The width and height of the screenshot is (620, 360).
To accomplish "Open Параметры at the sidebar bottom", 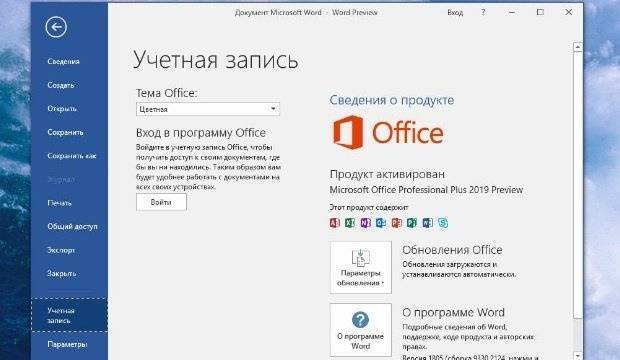I will pos(67,344).
